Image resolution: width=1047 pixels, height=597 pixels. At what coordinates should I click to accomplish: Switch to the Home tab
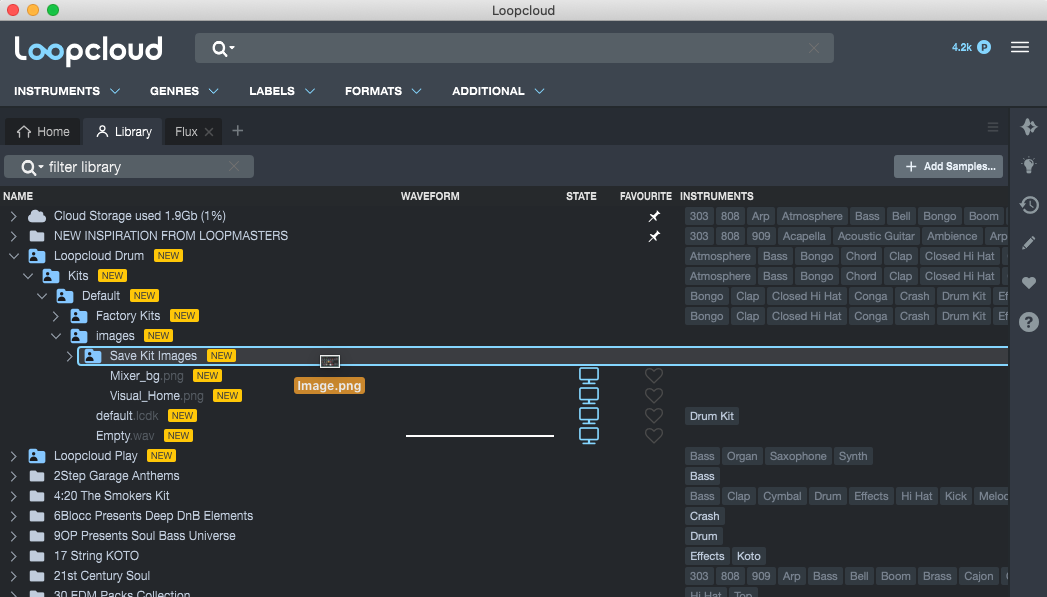tap(43, 132)
